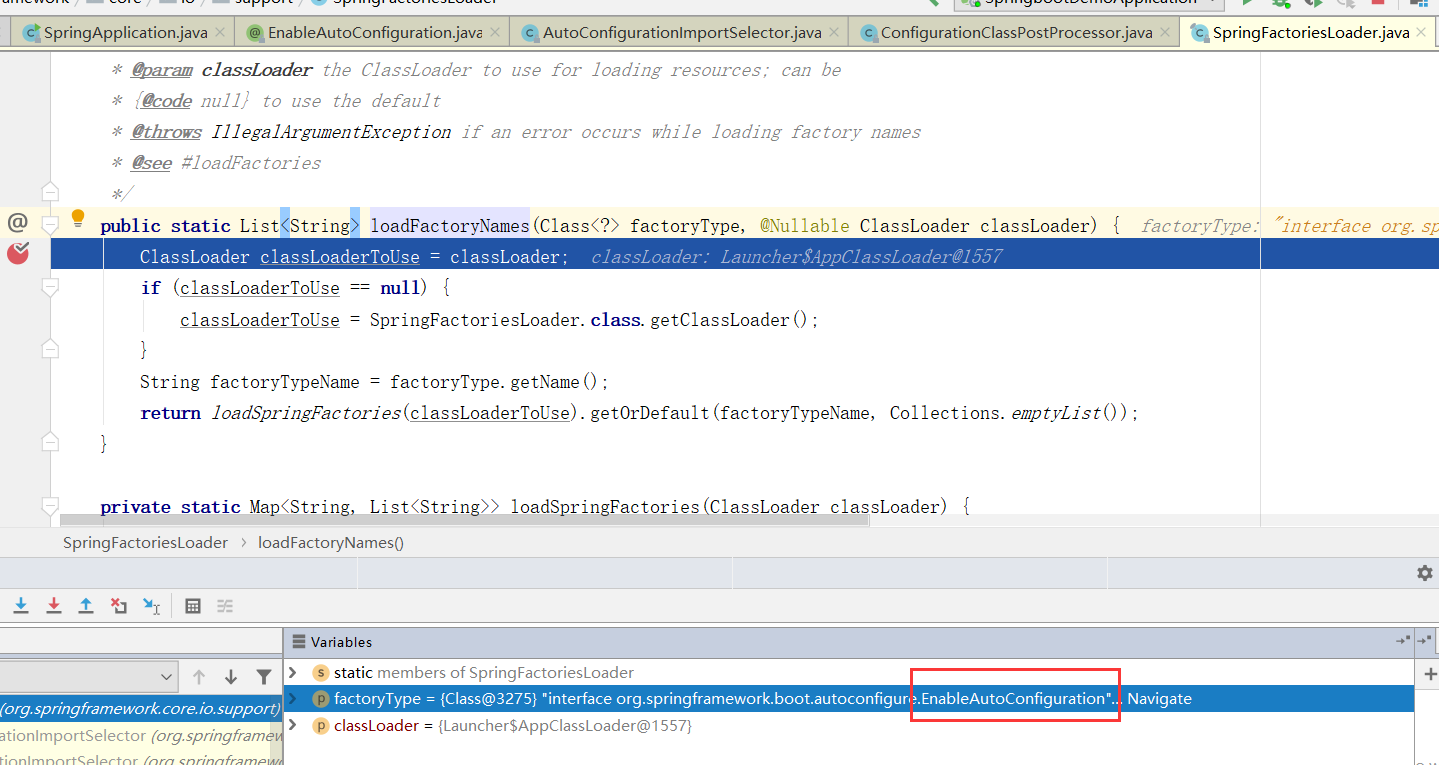Click the Collections.emptyList() call
This screenshot has height=765, width=1439.
point(1009,413)
